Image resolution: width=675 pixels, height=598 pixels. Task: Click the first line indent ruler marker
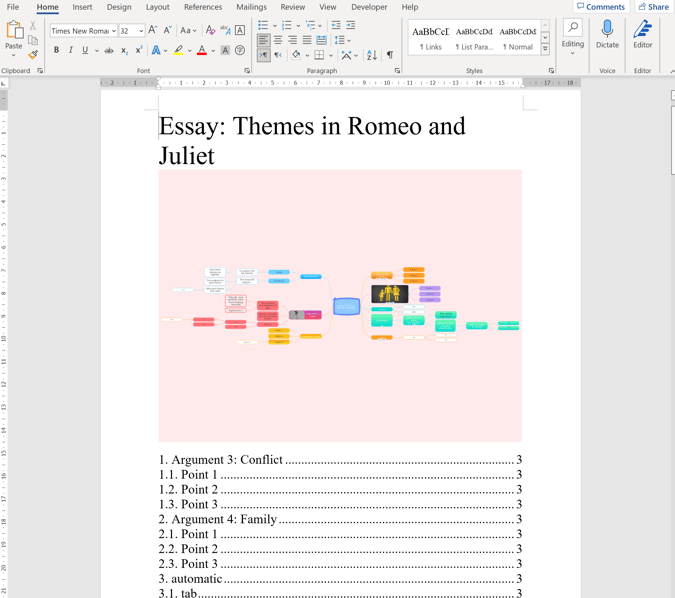pos(158,79)
